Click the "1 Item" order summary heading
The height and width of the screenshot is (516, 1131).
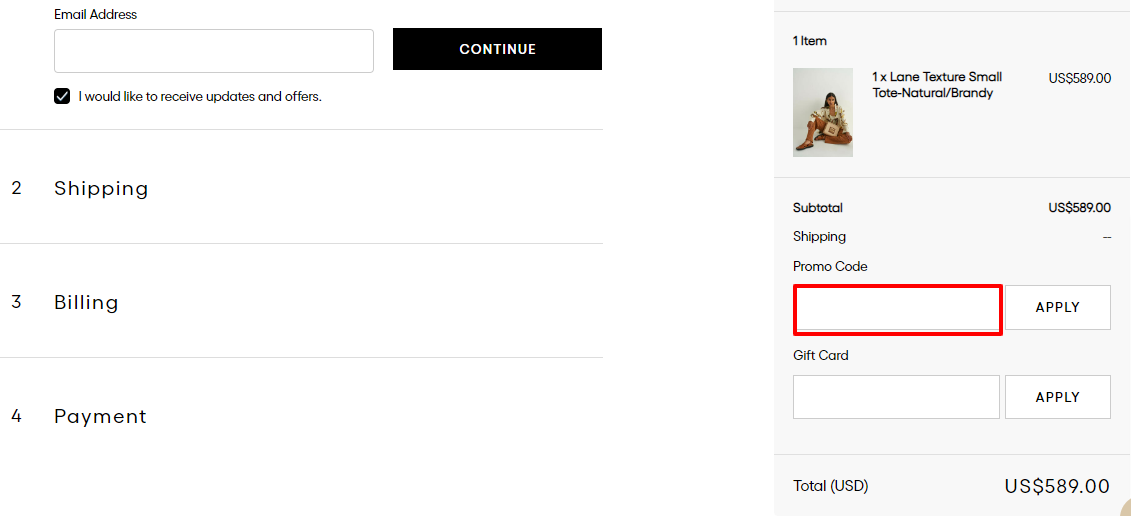tap(809, 41)
